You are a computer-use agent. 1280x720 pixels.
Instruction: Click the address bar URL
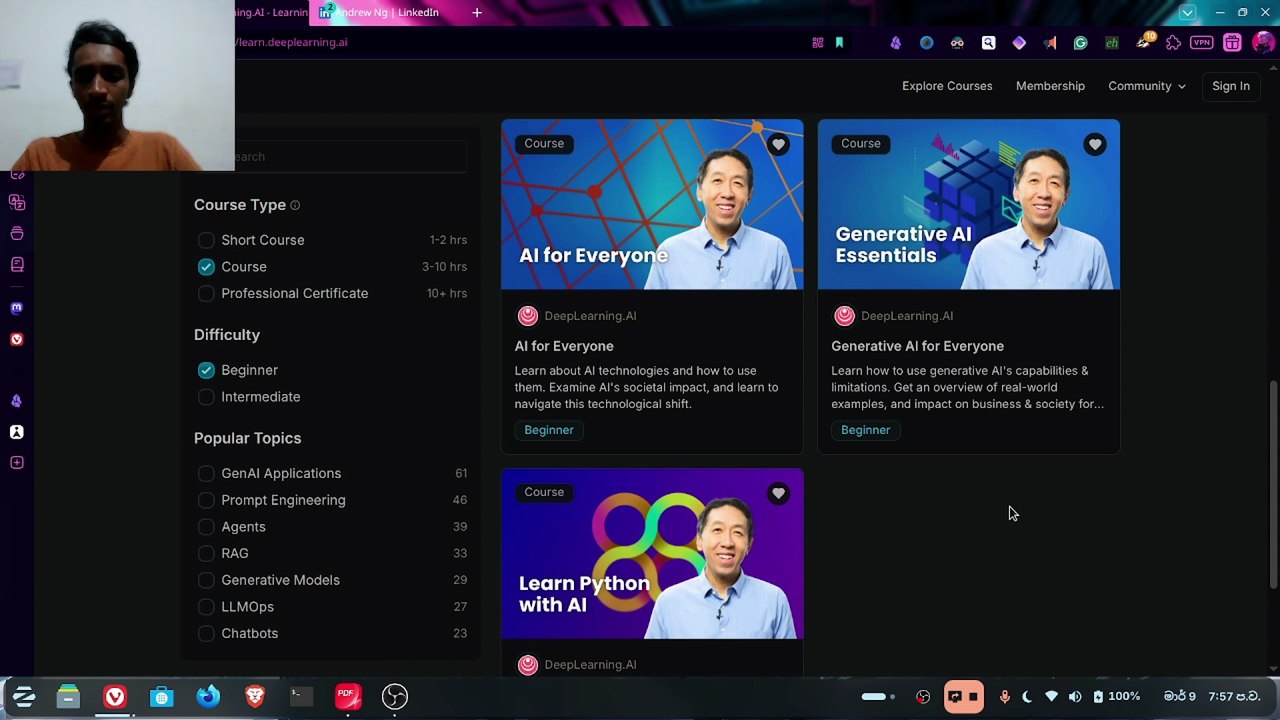292,43
